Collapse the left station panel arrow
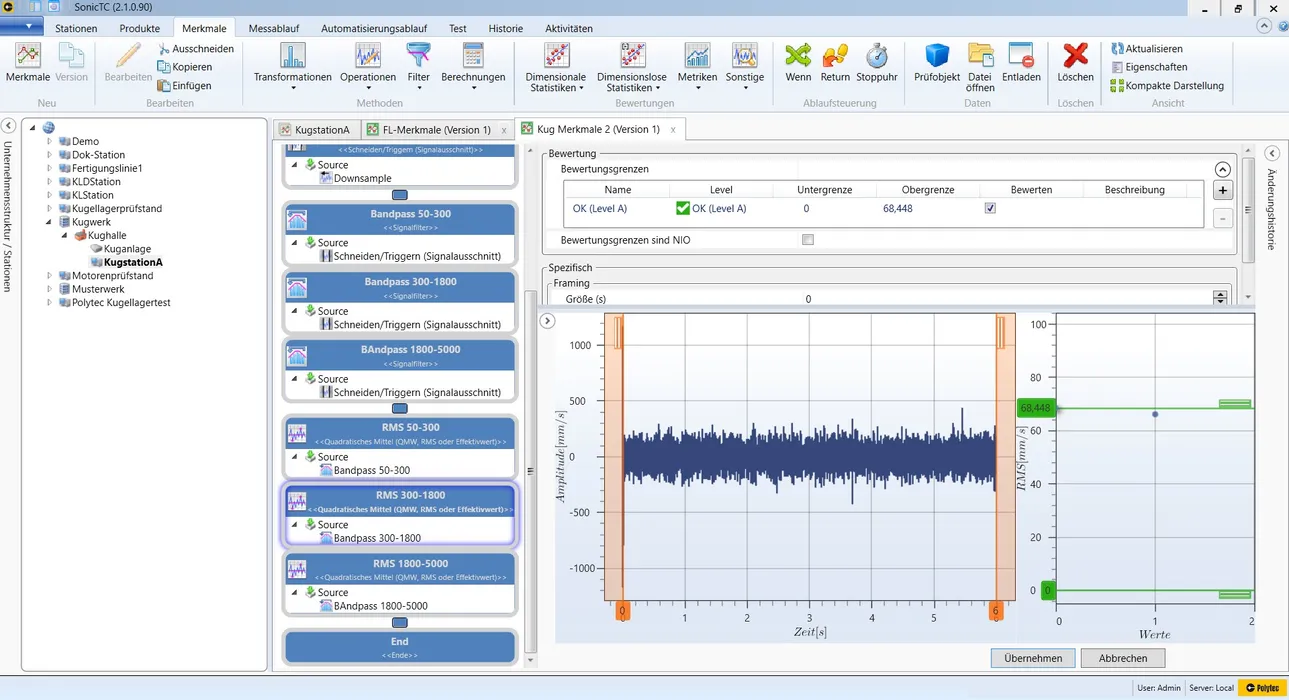The image size is (1289, 700). point(8,126)
